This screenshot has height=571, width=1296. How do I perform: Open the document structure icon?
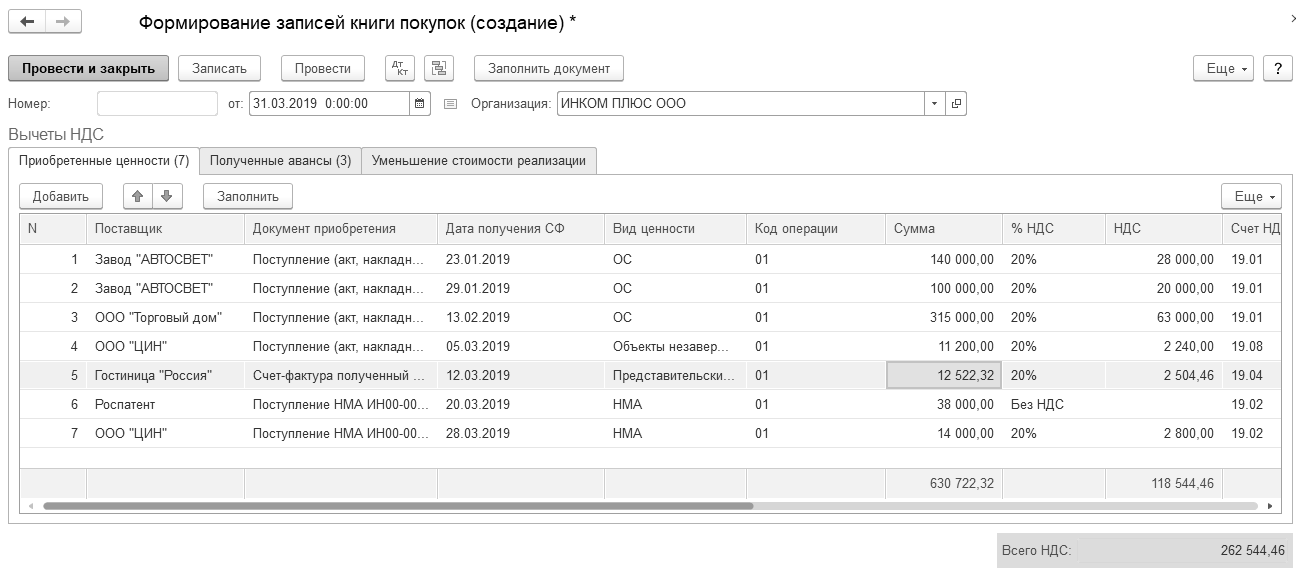(x=439, y=68)
